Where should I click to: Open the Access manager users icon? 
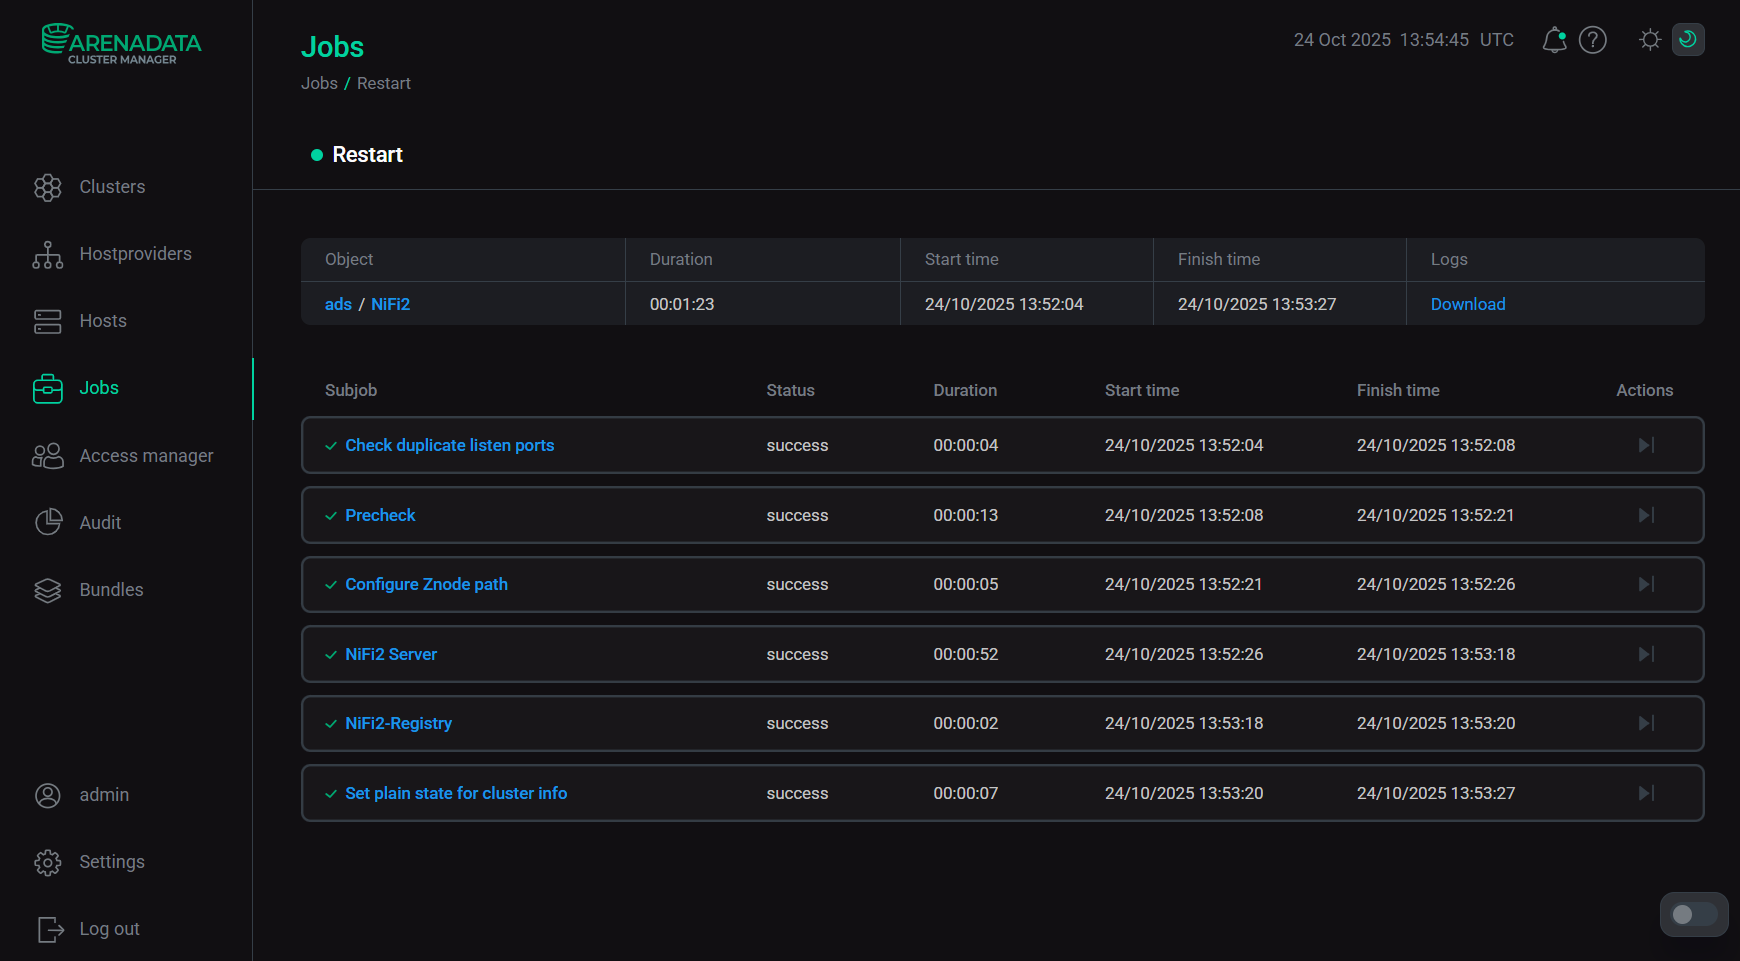(x=48, y=456)
